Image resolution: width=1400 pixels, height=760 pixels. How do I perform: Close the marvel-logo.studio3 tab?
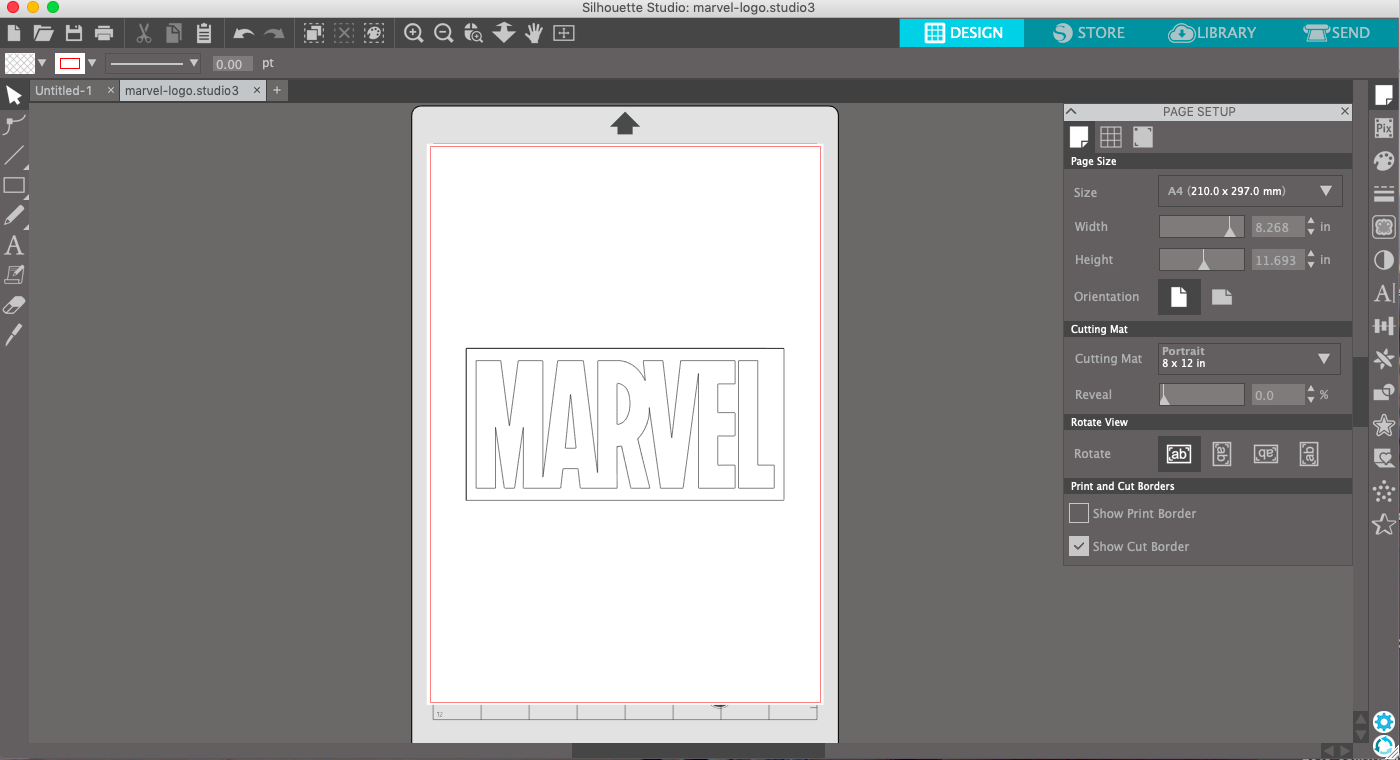coord(257,90)
